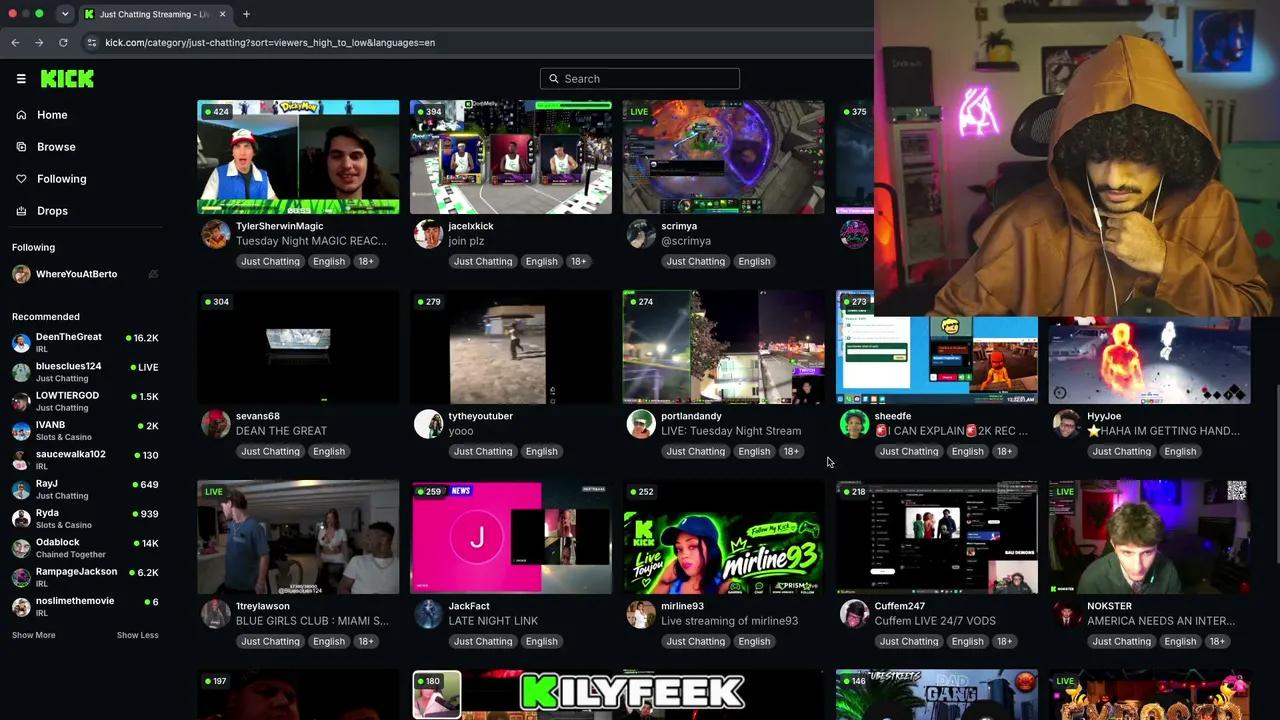The image size is (1280, 720).
Task: Click noslimethemovie's avatar in the Recommended list
Action: [21, 606]
